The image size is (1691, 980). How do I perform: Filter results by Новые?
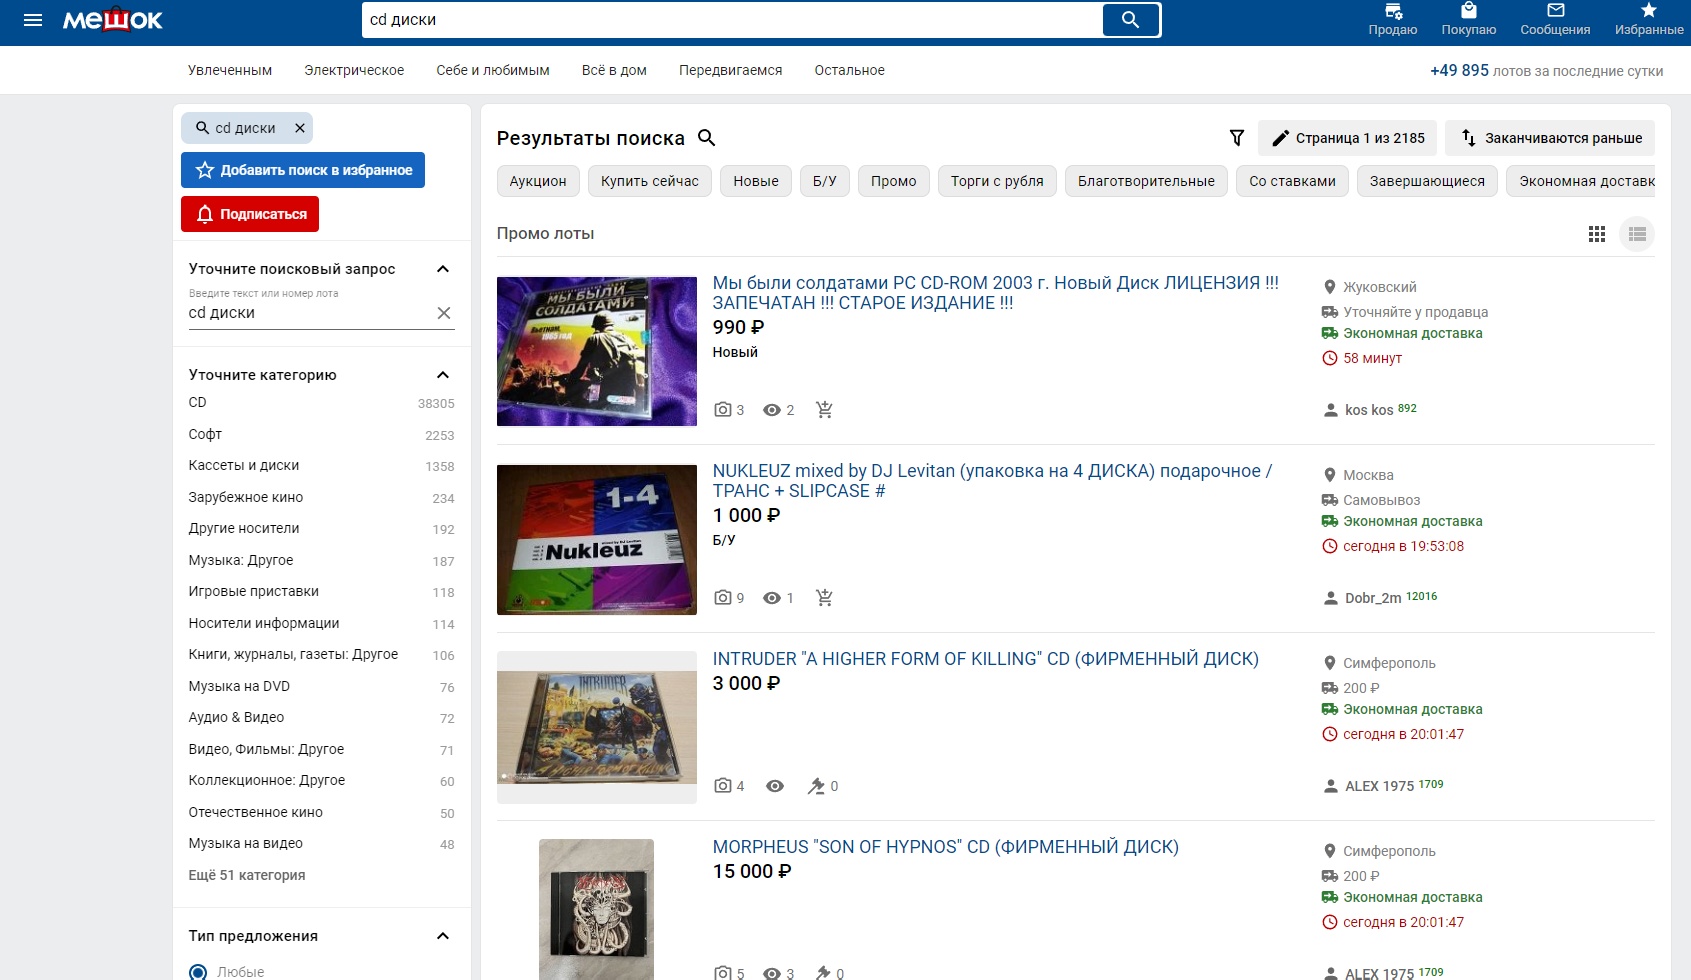[x=756, y=181]
